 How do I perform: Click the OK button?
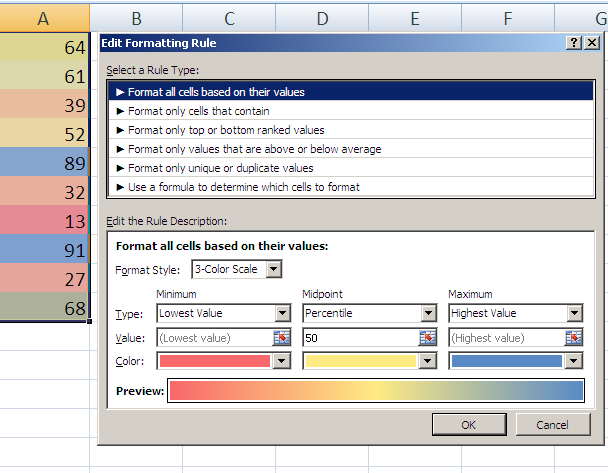tap(469, 425)
